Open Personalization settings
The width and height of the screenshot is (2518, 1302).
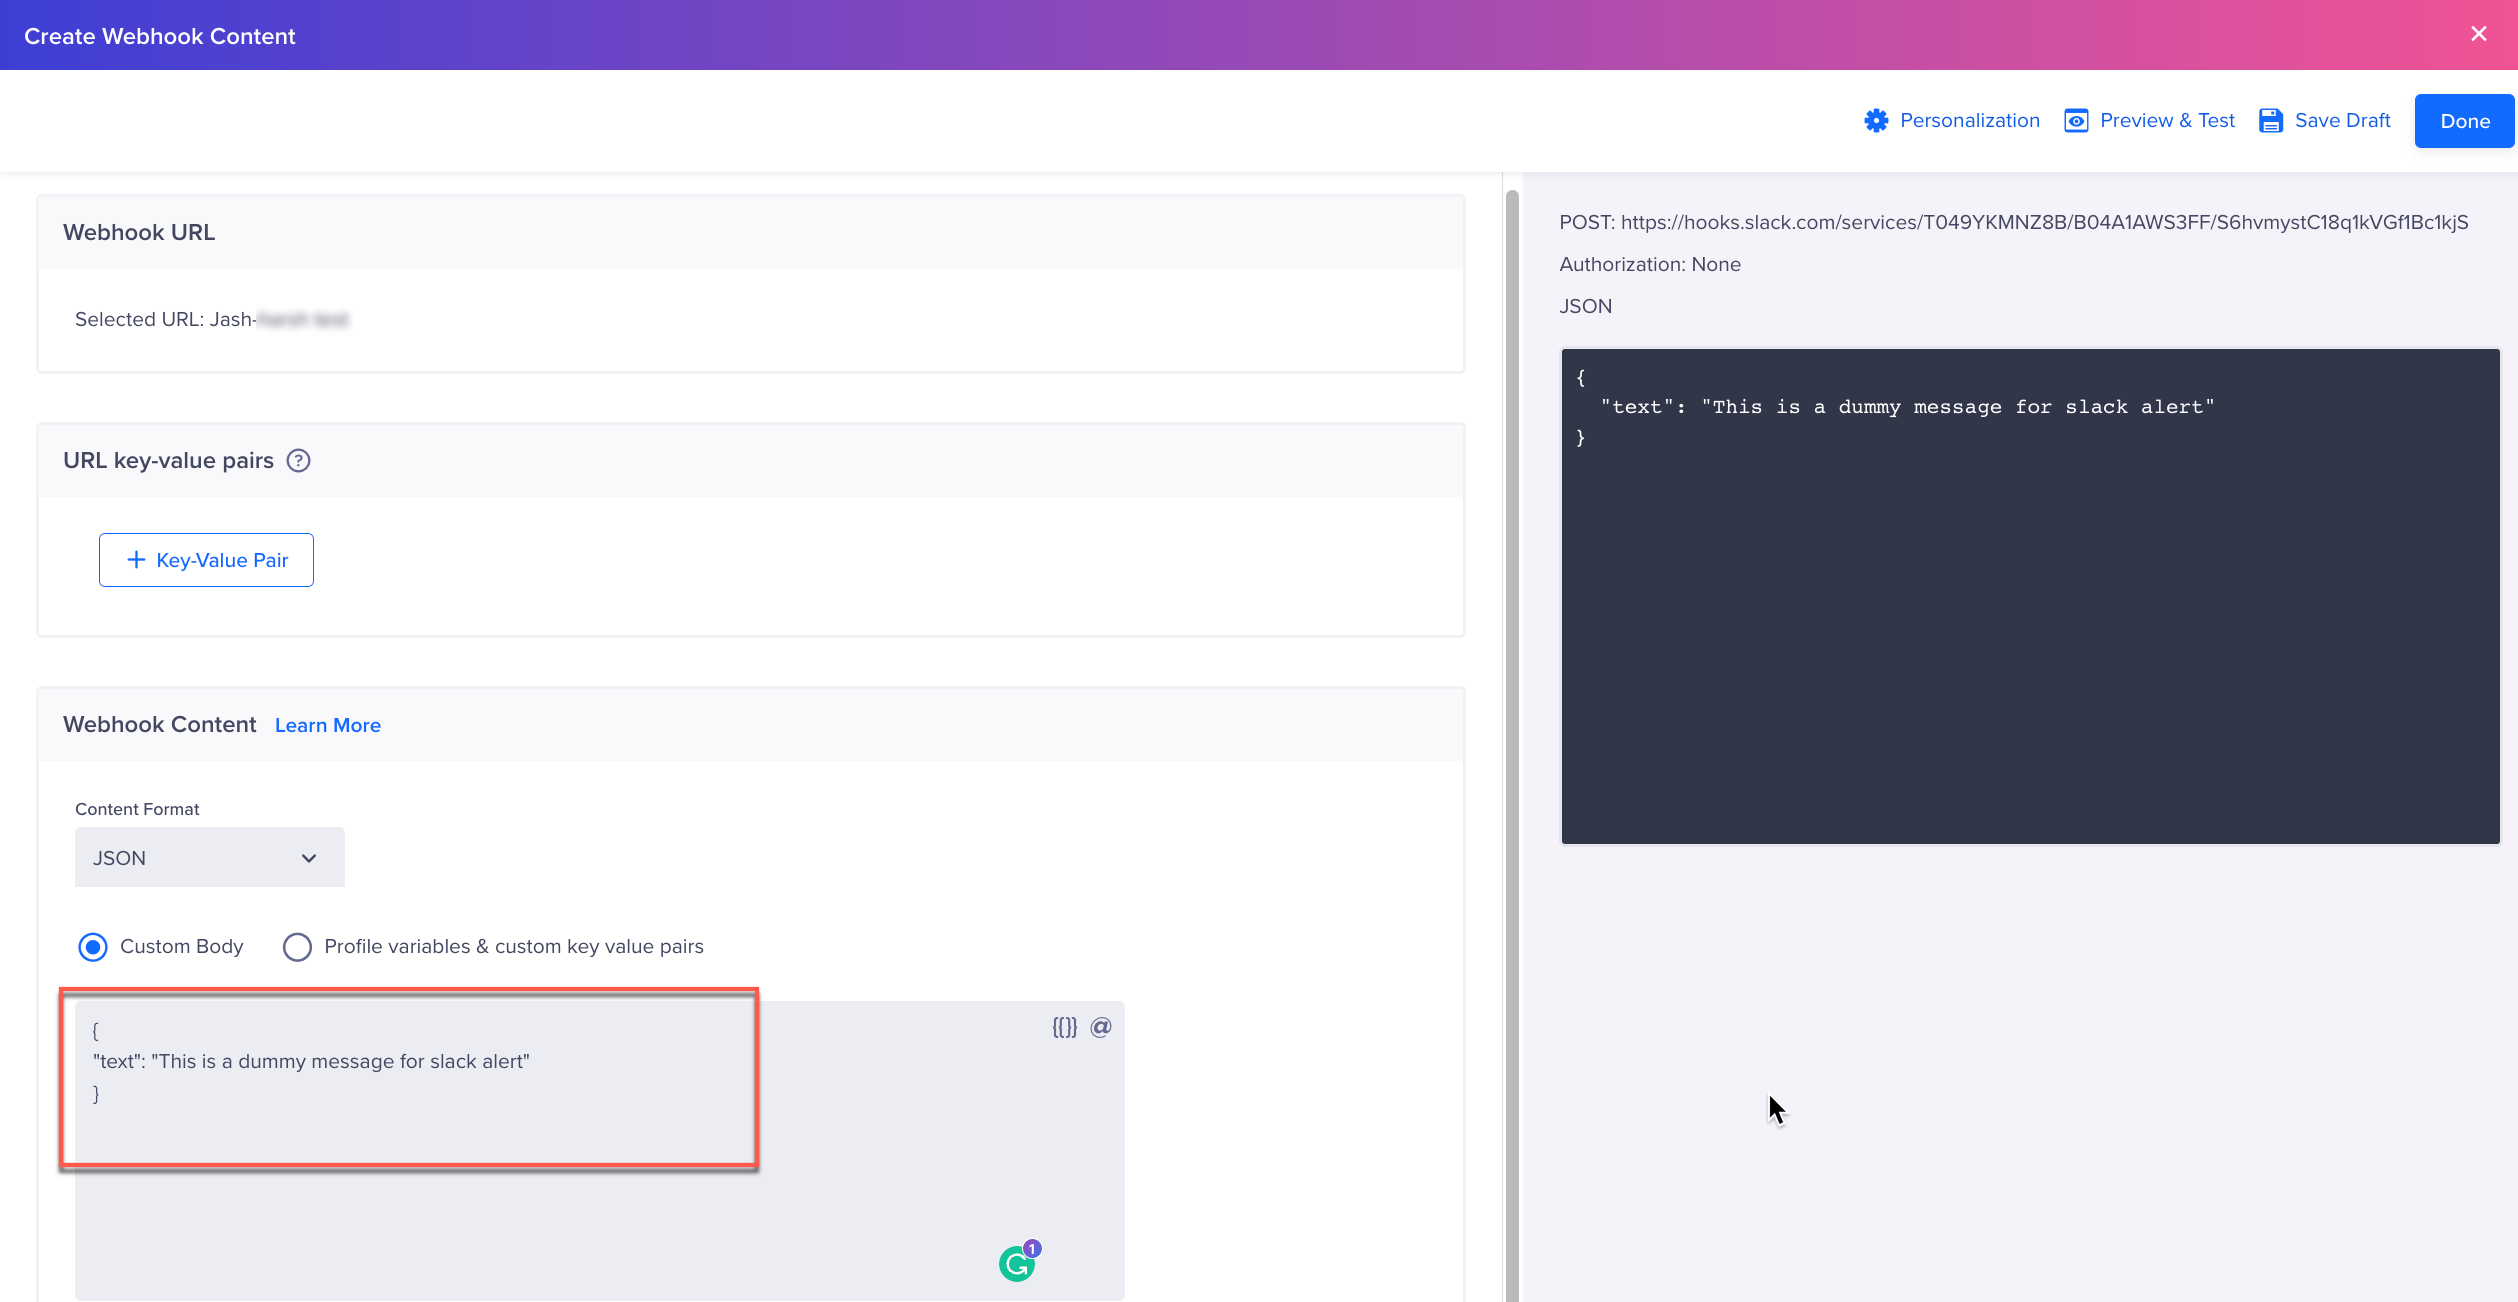pos(1969,121)
